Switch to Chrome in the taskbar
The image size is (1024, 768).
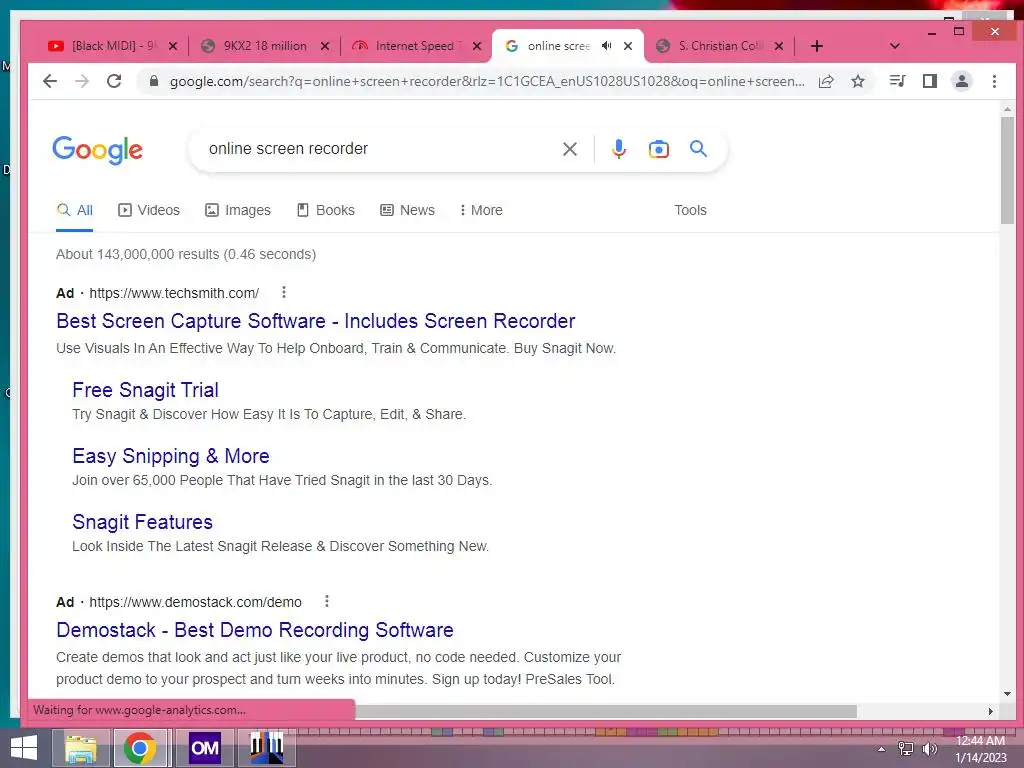click(x=140, y=748)
